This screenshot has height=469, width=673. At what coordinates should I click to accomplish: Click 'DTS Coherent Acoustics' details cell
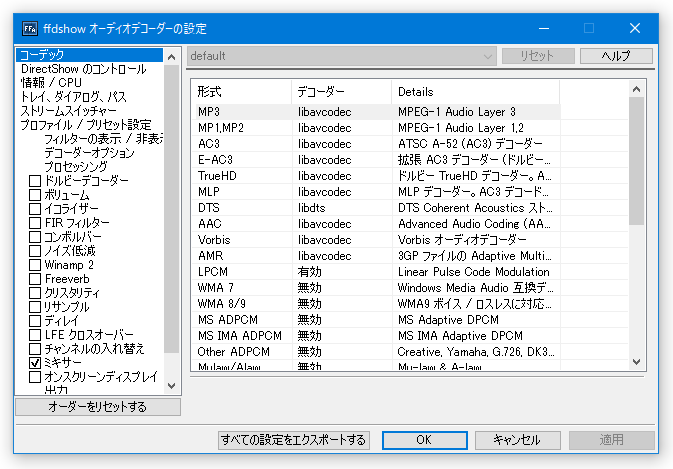click(x=475, y=208)
